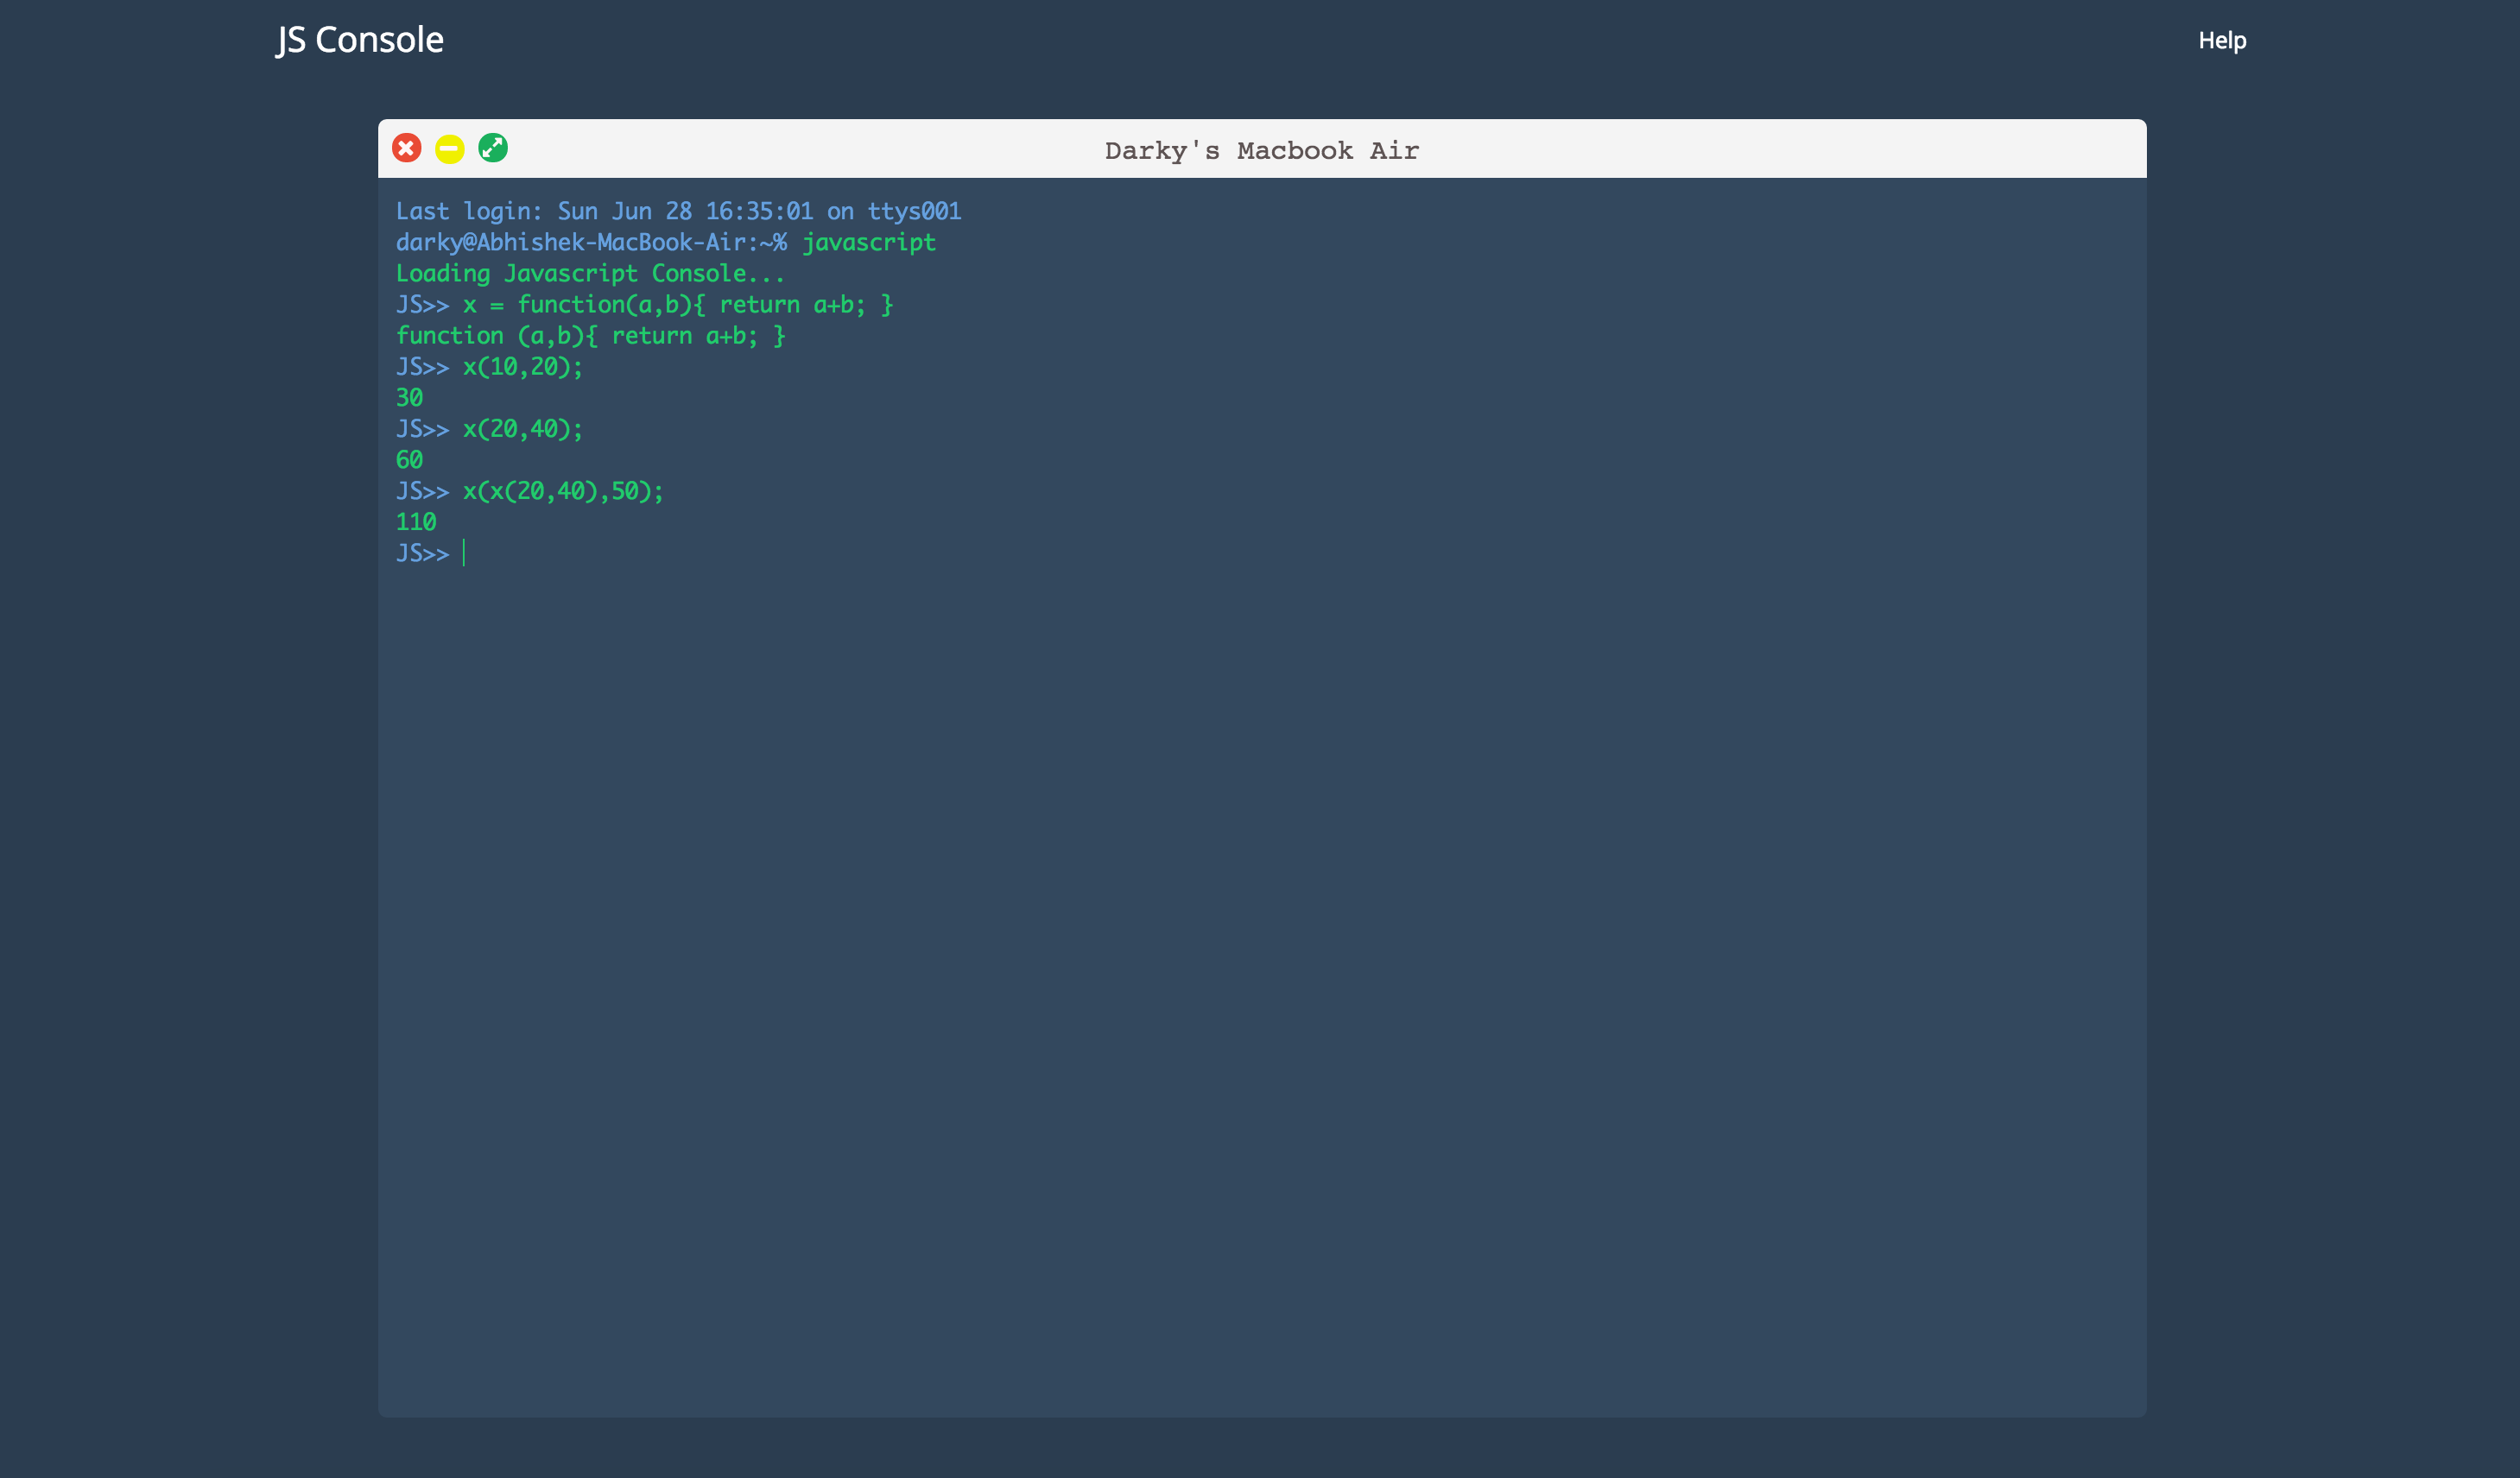Click the empty terminal body area

tap(1260, 950)
